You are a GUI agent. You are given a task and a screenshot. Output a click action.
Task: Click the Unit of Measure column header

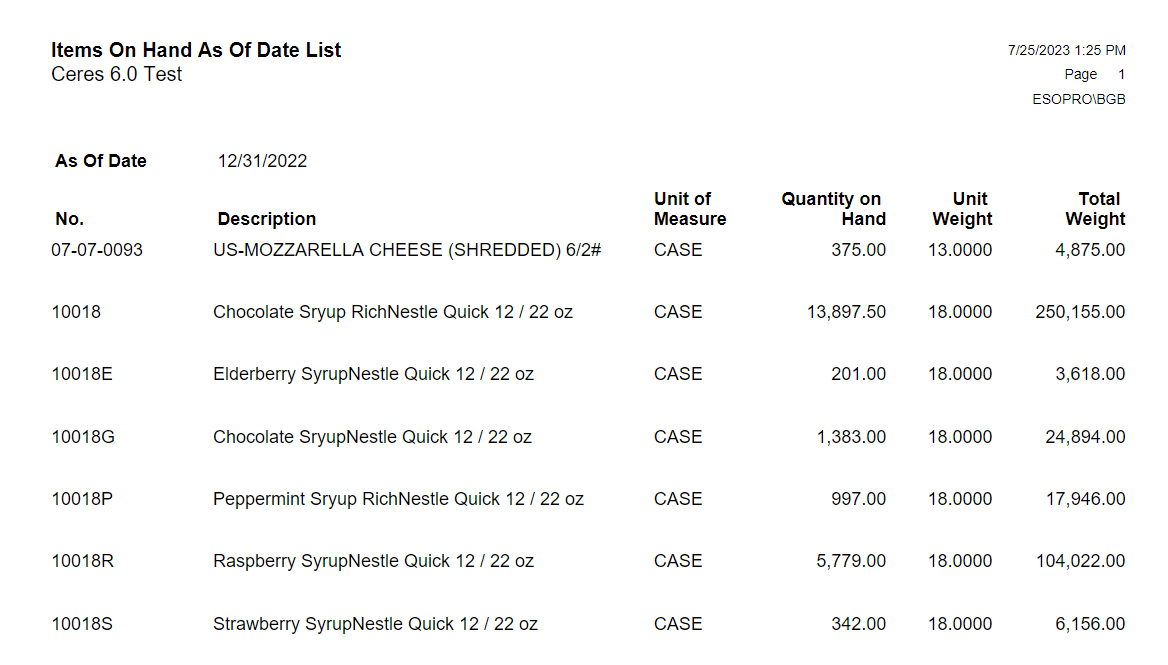click(x=690, y=209)
